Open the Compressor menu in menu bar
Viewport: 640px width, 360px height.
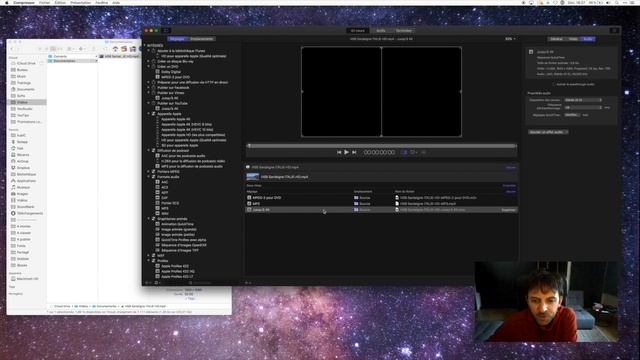[x=24, y=2]
